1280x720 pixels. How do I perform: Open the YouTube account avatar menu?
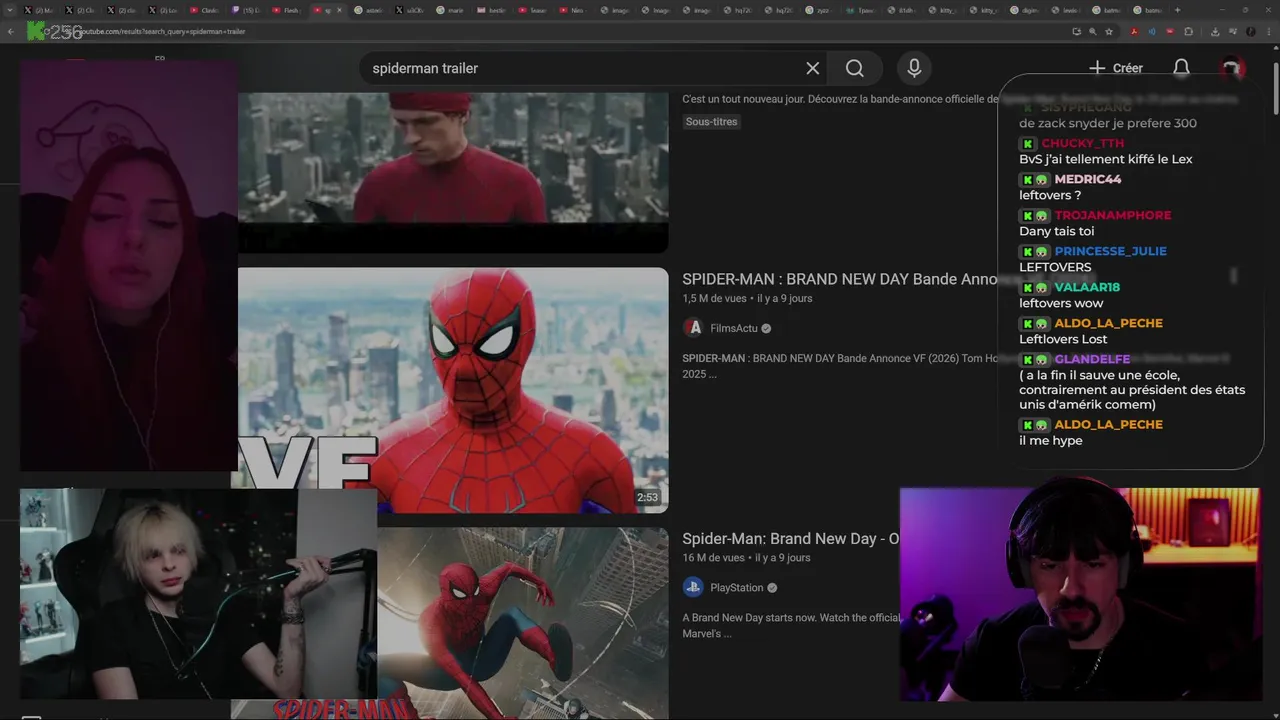click(1231, 68)
